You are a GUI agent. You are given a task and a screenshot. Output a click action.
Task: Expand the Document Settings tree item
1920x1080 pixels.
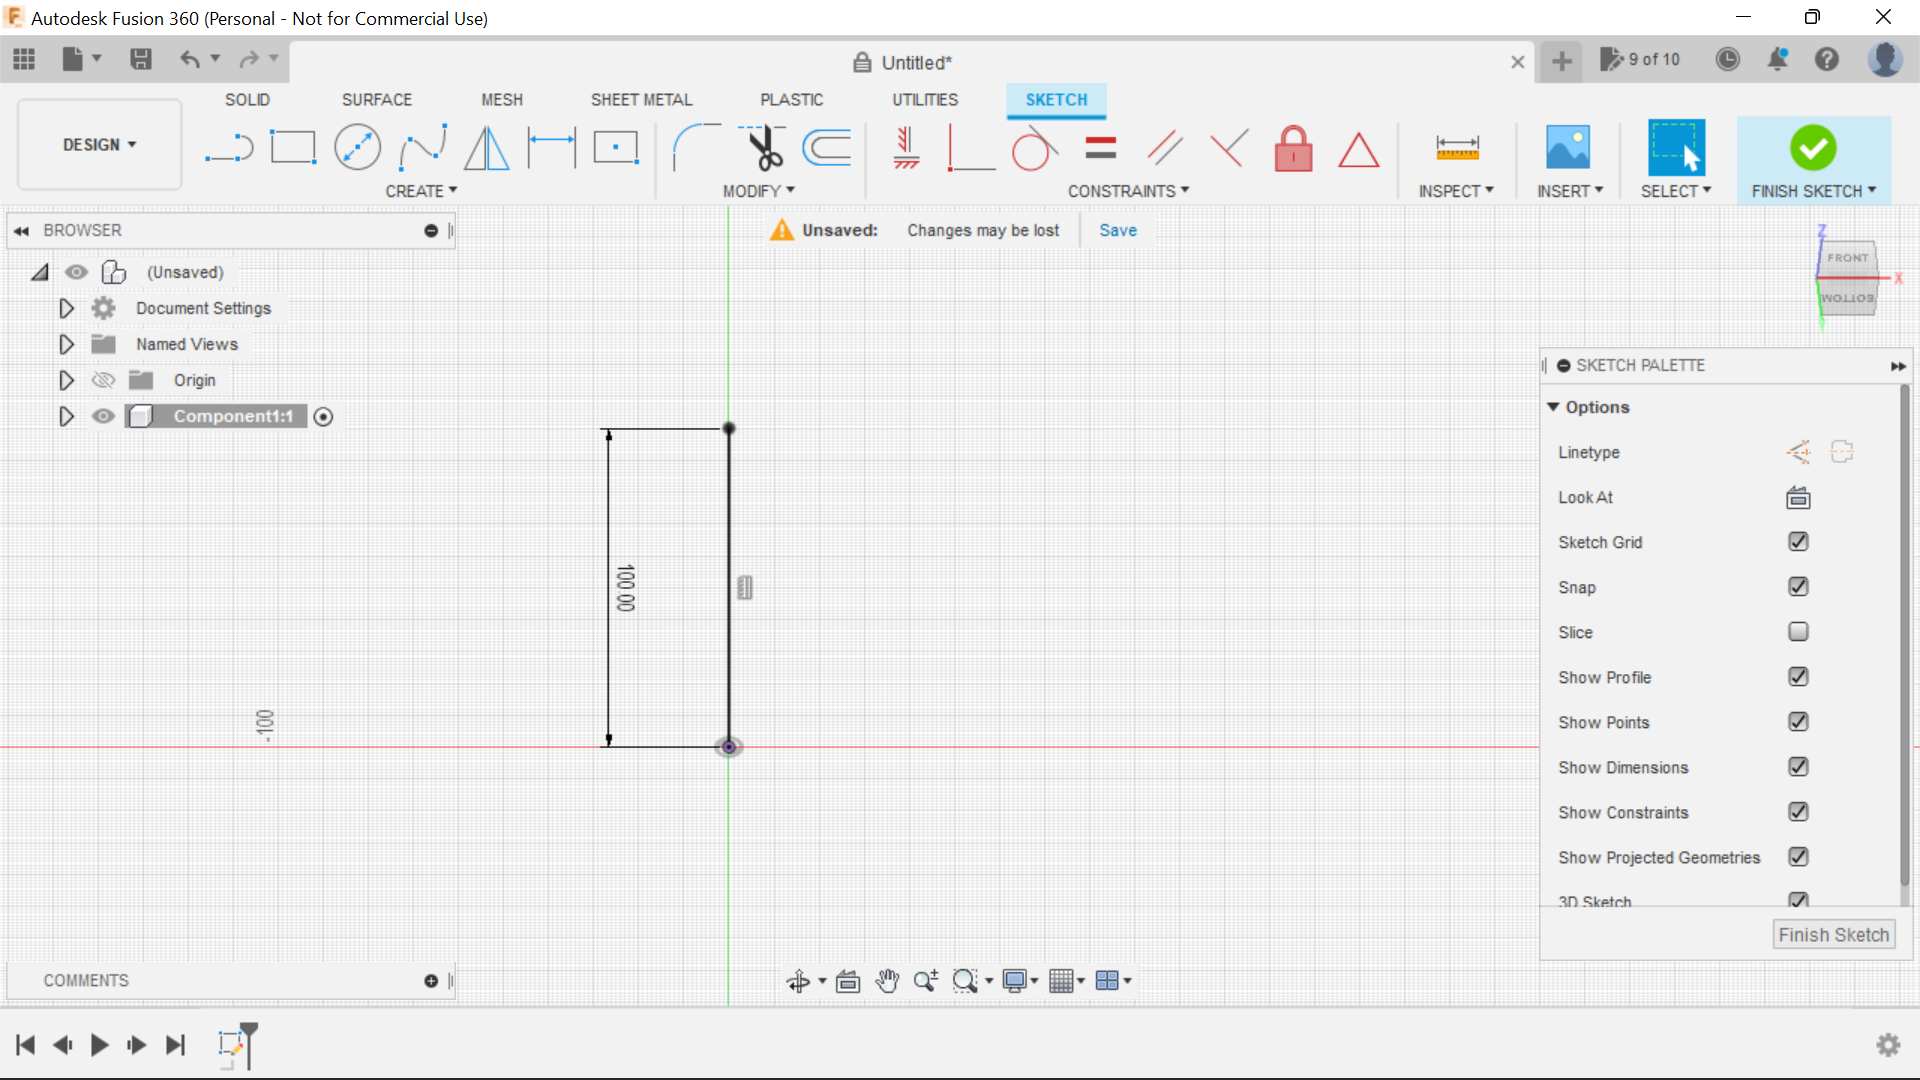pyautogui.click(x=65, y=307)
